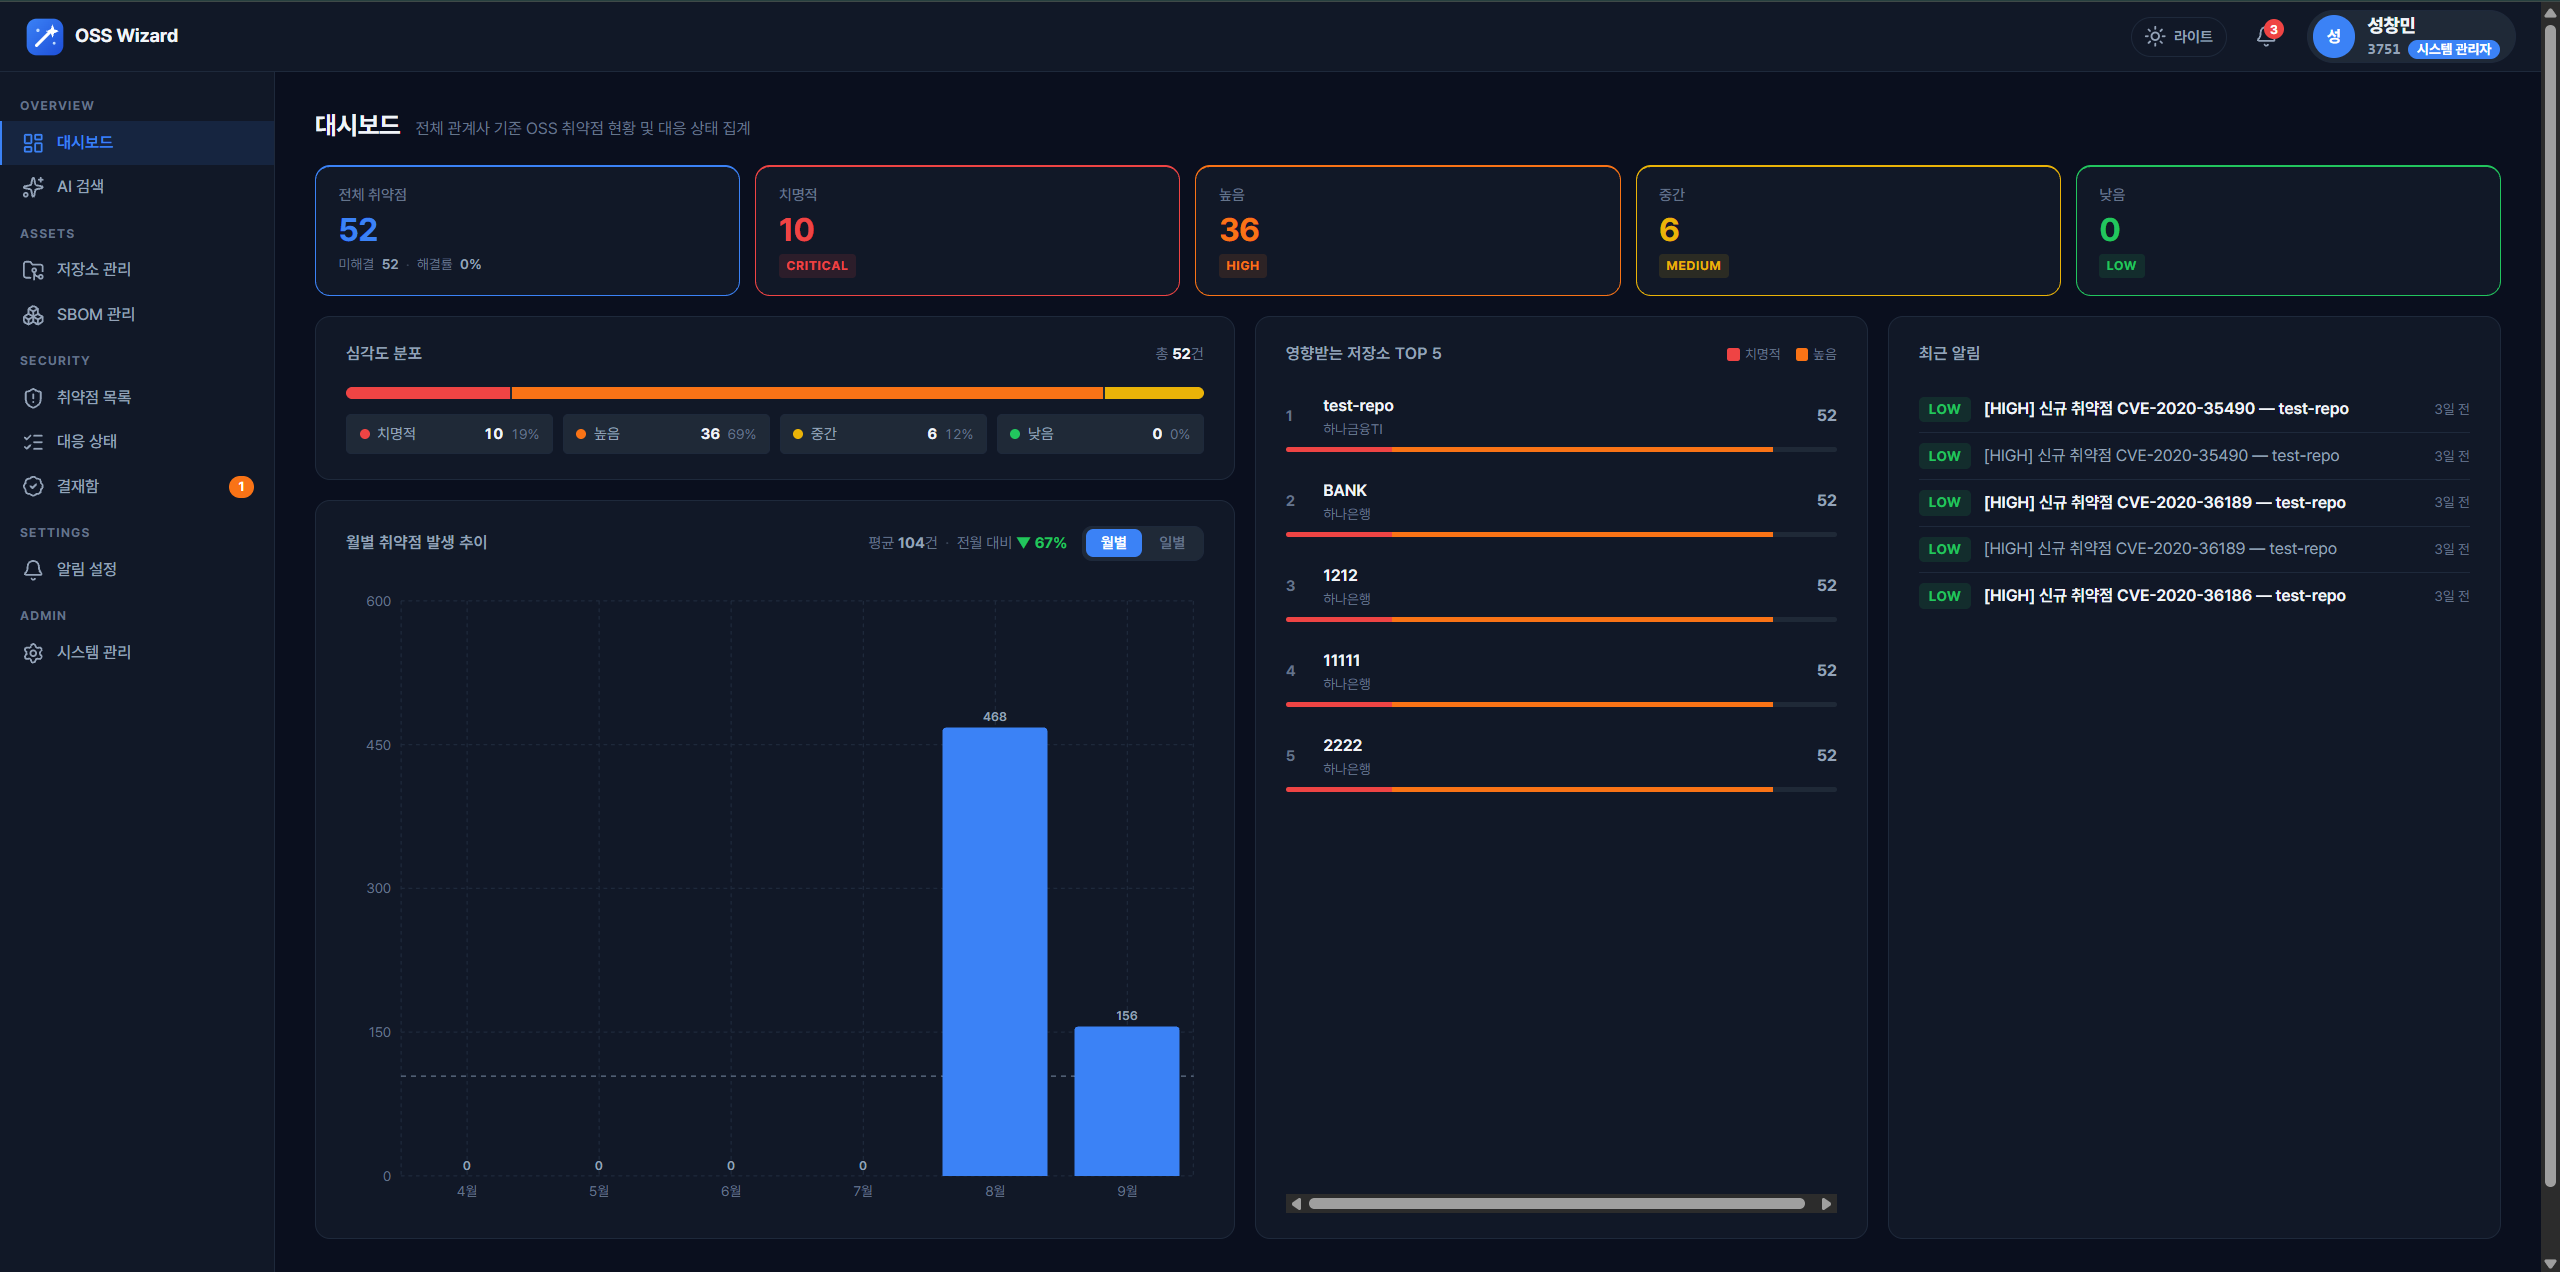2560x1272 pixels.
Task: Click the yellow segment of severity bar
Action: [x=1154, y=393]
